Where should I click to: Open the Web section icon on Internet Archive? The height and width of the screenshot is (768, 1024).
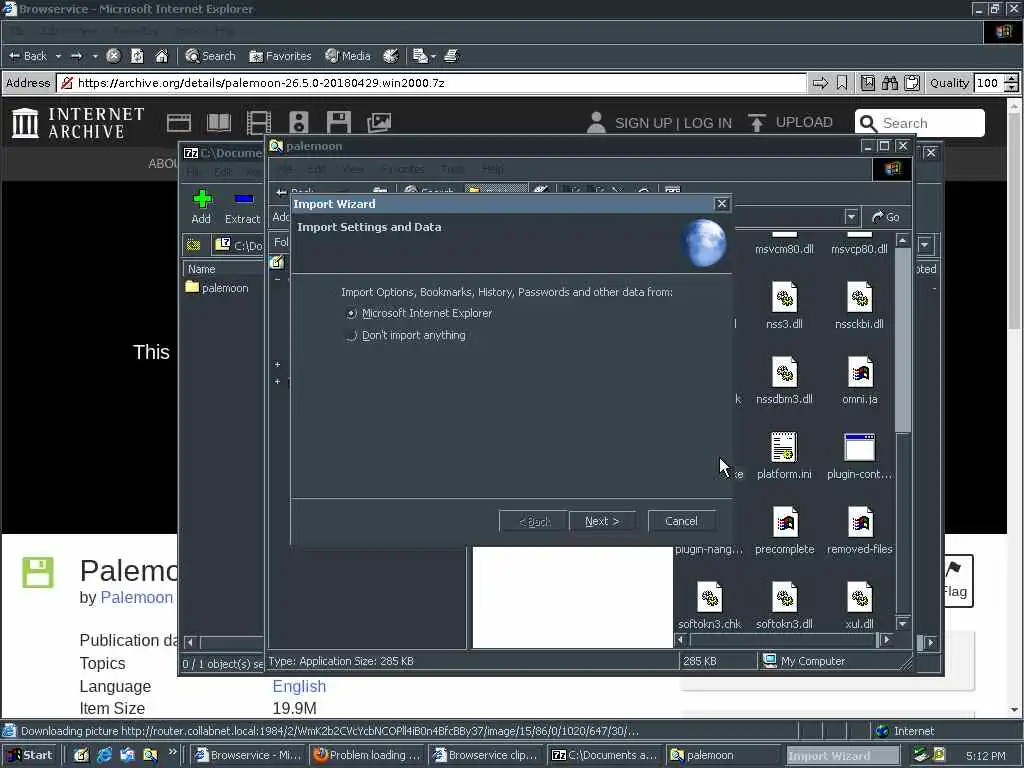click(x=178, y=123)
